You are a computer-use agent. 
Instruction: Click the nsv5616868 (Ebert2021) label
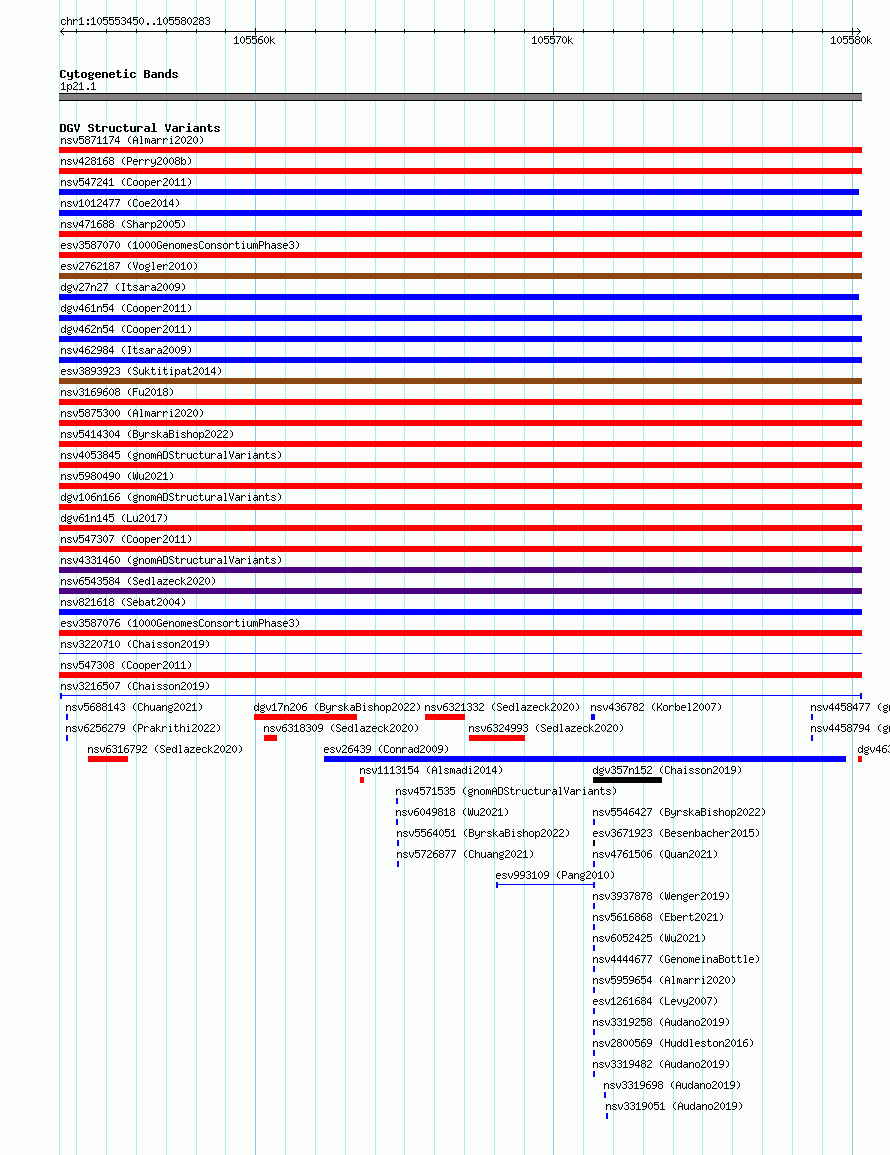point(659,917)
